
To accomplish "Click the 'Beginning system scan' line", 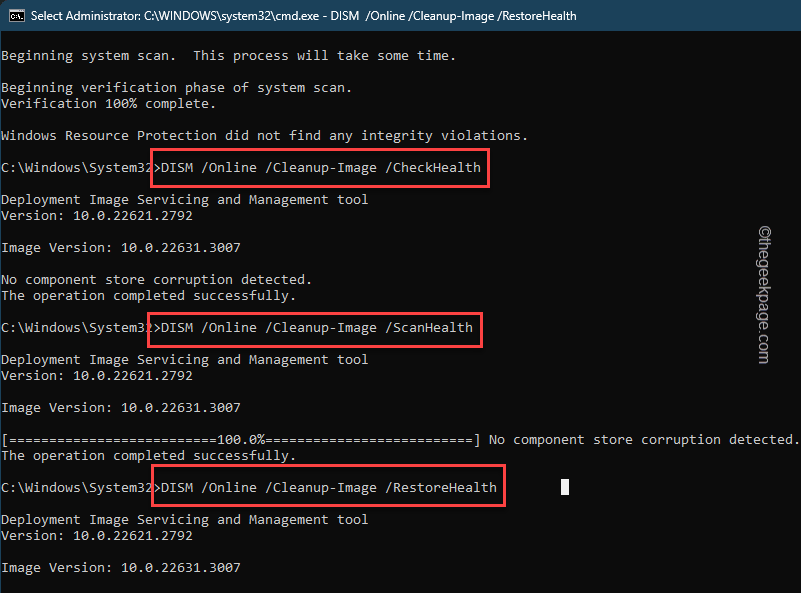I will click(228, 56).
